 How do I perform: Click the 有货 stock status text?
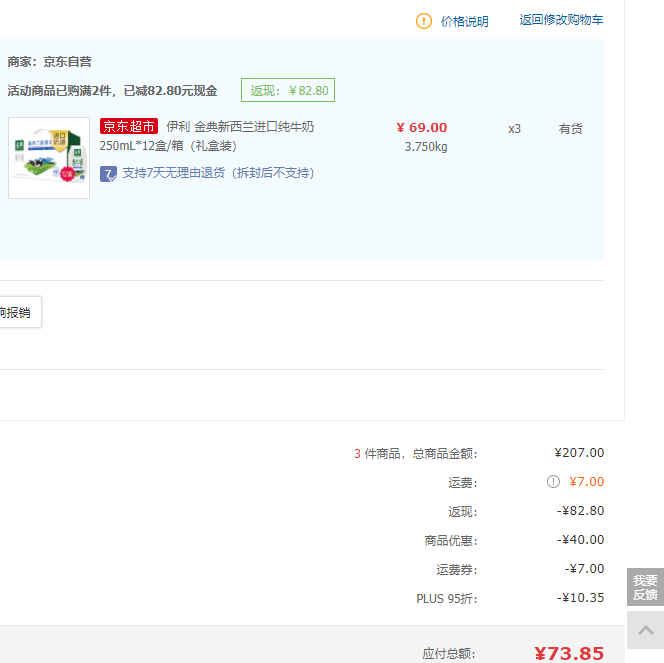(570, 129)
